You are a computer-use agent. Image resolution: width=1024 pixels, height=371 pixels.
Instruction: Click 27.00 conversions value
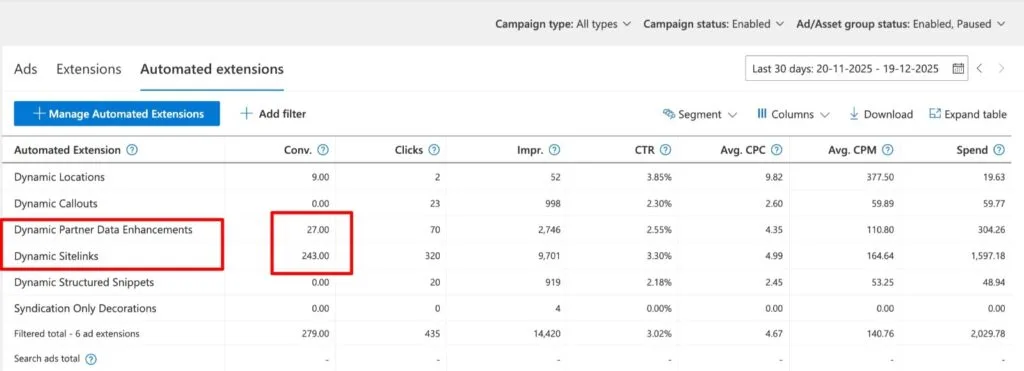tap(318, 230)
